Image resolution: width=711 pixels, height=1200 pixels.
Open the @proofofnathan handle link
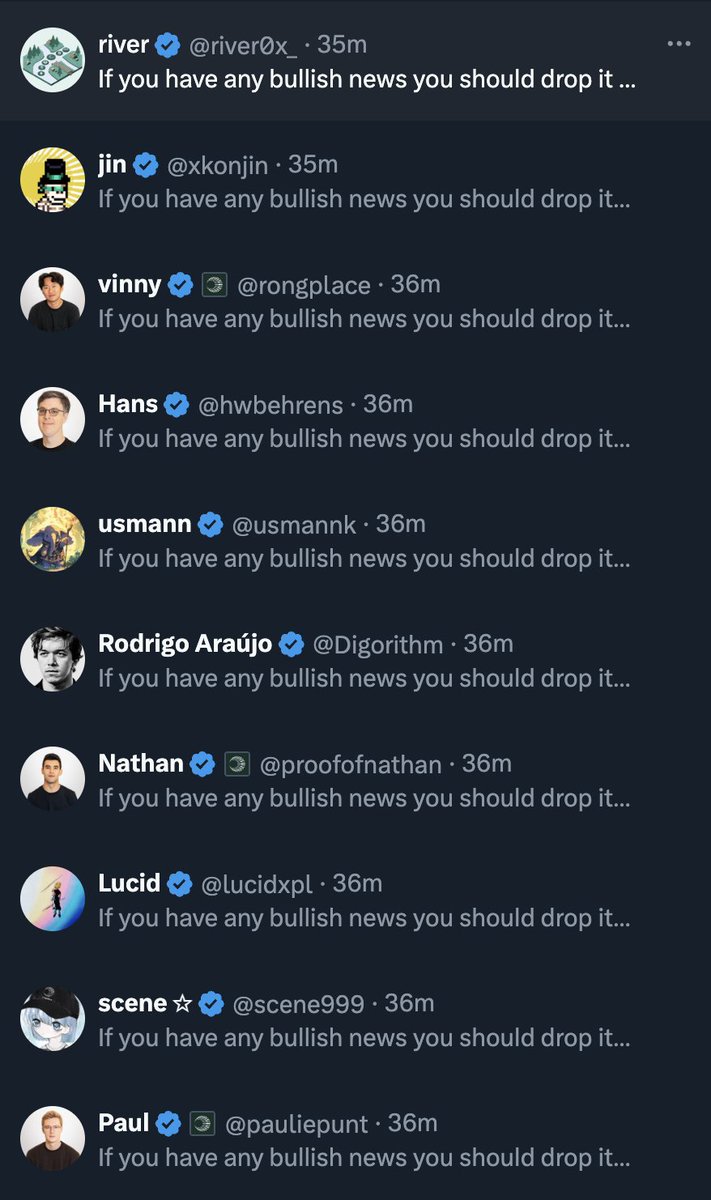(350, 765)
